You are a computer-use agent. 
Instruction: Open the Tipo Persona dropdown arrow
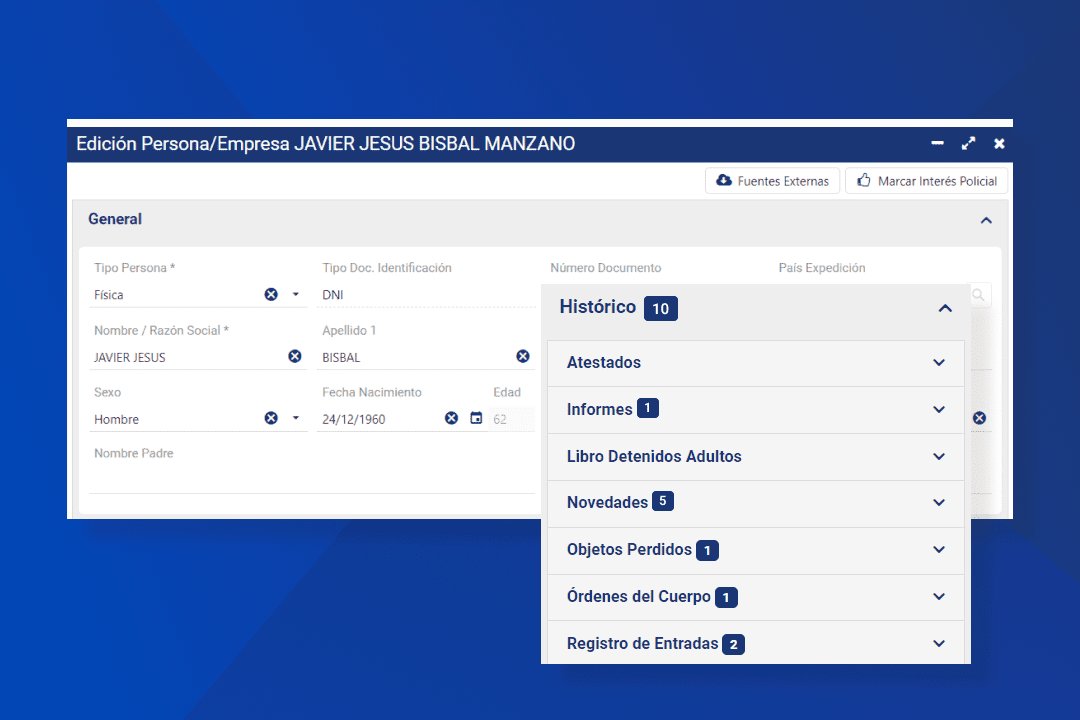tap(295, 294)
